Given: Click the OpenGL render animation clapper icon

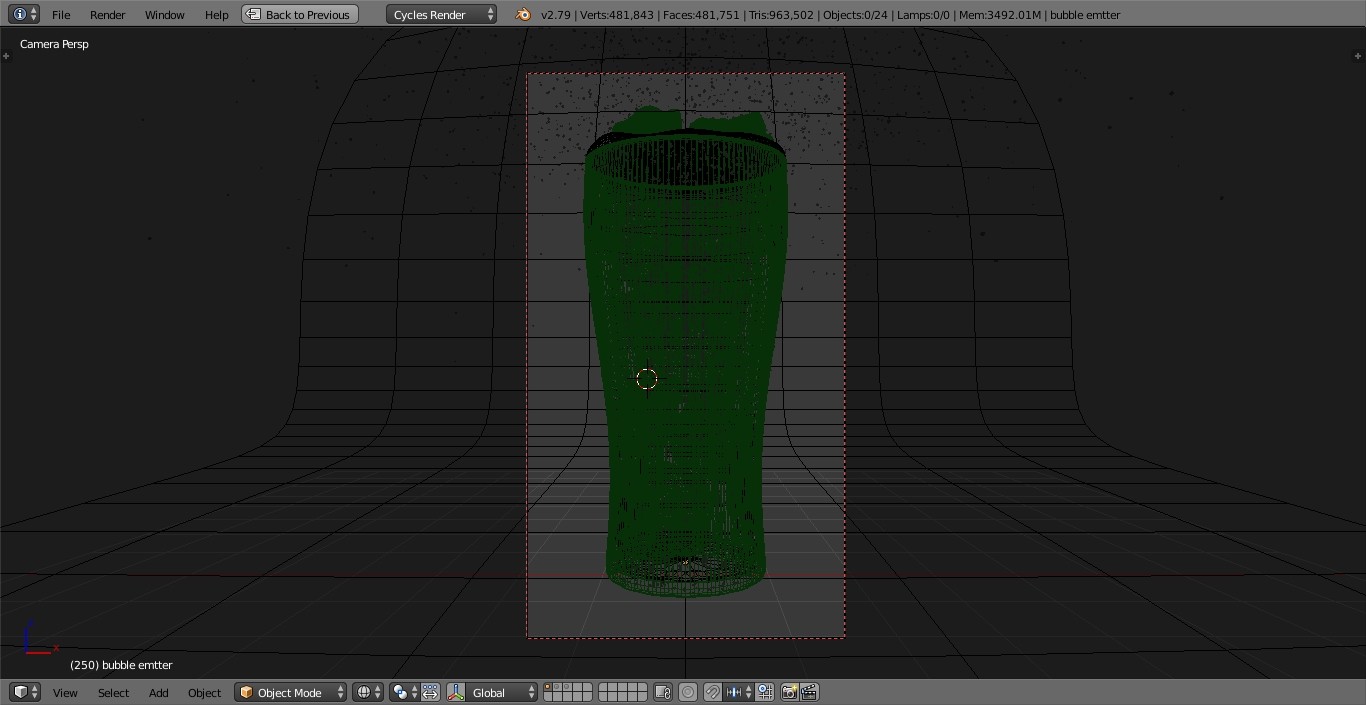Looking at the screenshot, I should click(x=809, y=692).
